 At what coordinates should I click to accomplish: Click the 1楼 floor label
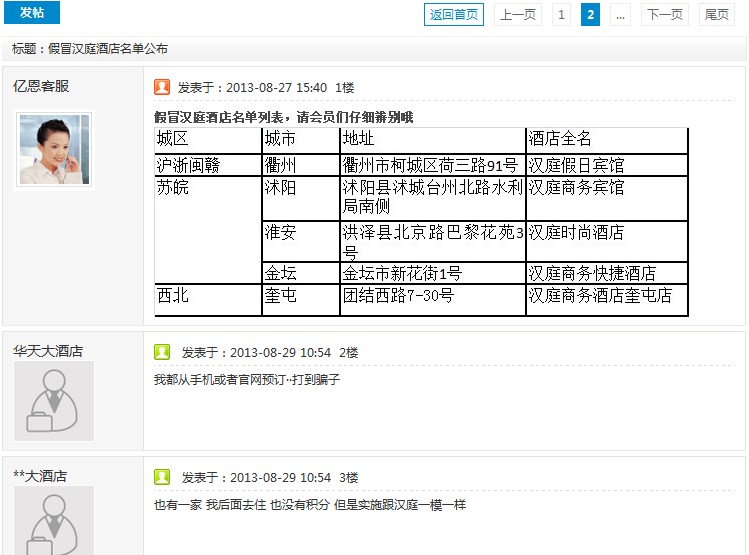coord(345,88)
